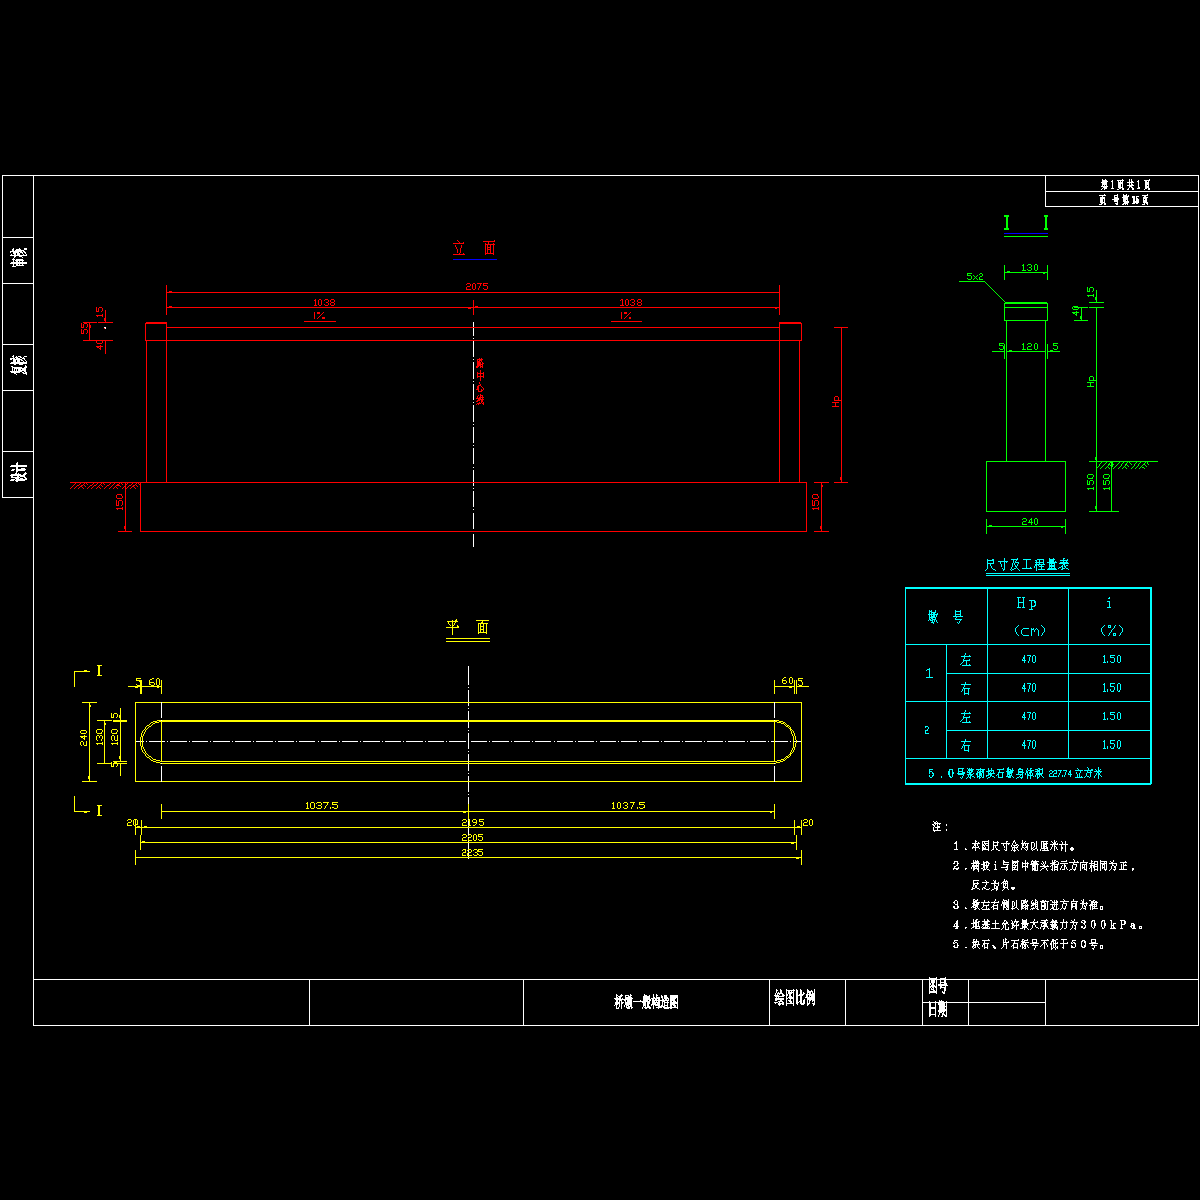Click the 审核 cell in the left strip
This screenshot has width=1200, height=1200.
[x=18, y=259]
